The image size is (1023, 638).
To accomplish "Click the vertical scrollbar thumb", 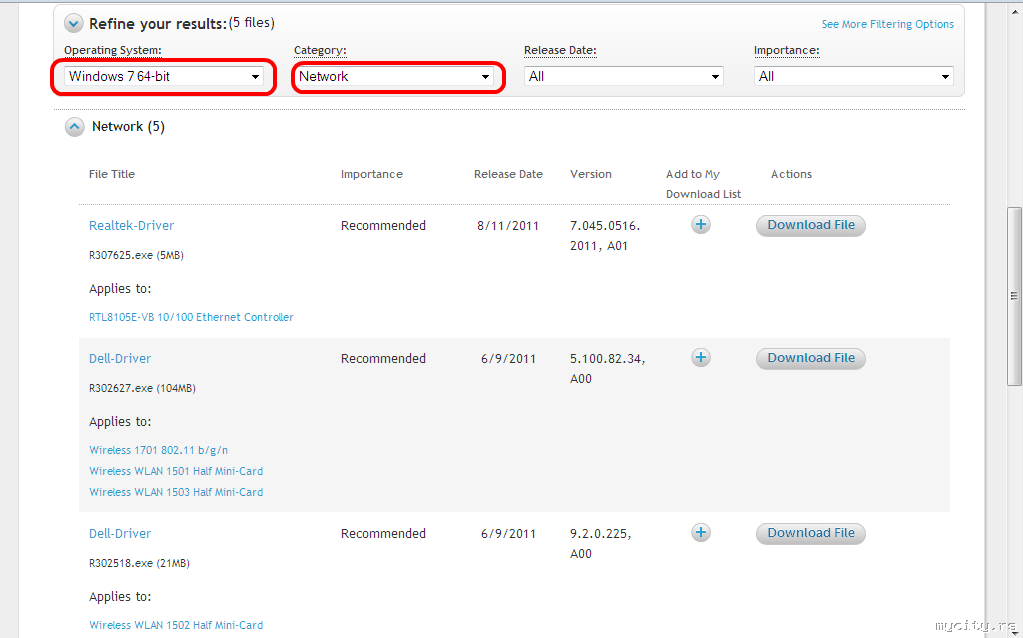I will coord(1015,296).
